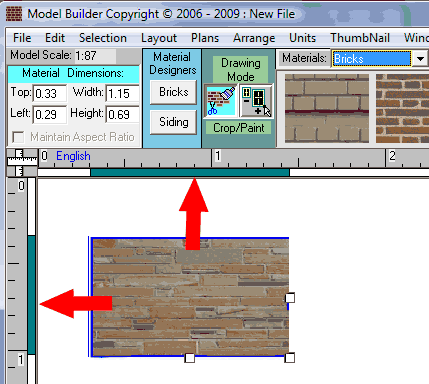
Task: Click the teal horizontal ruler extent bar
Action: pos(190,172)
